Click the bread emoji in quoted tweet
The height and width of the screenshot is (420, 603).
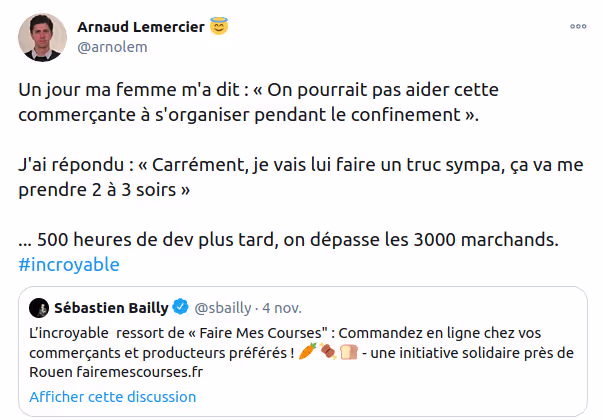347,352
